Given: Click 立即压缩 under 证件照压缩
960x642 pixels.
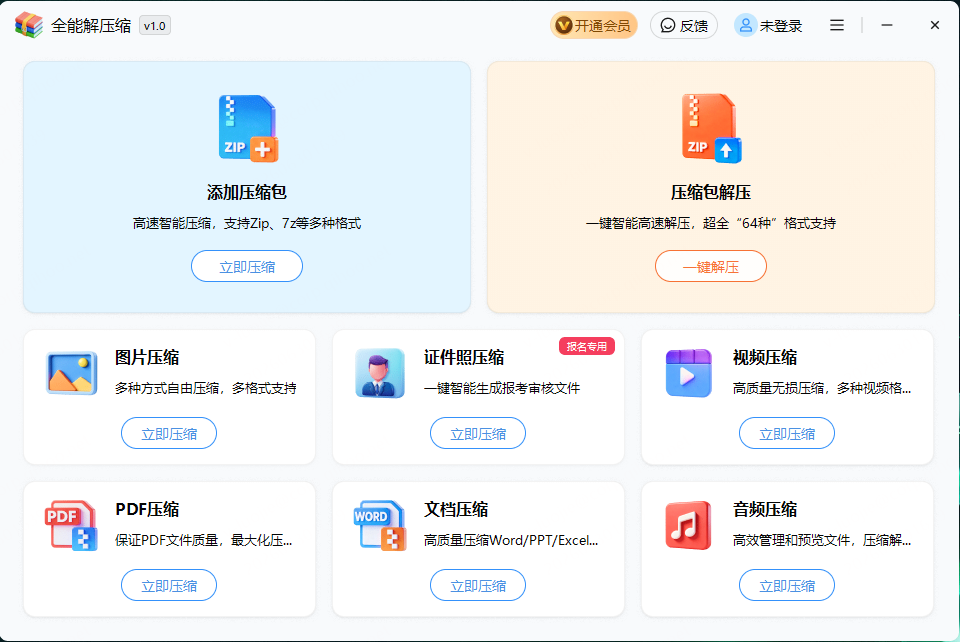Looking at the screenshot, I should (478, 433).
